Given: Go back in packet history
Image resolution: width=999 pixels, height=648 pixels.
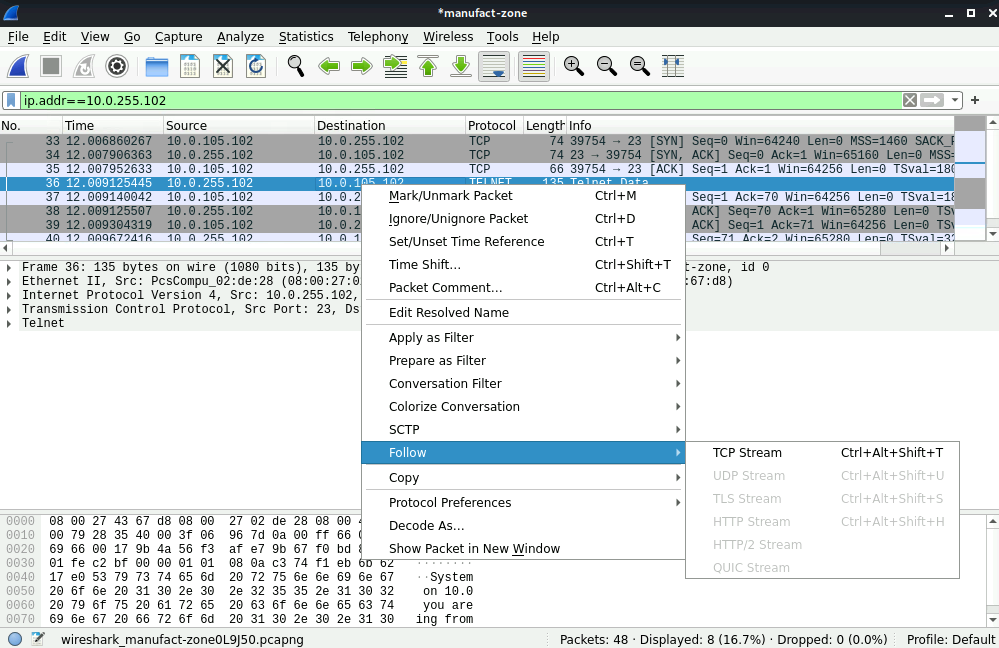Looking at the screenshot, I should point(329,66).
